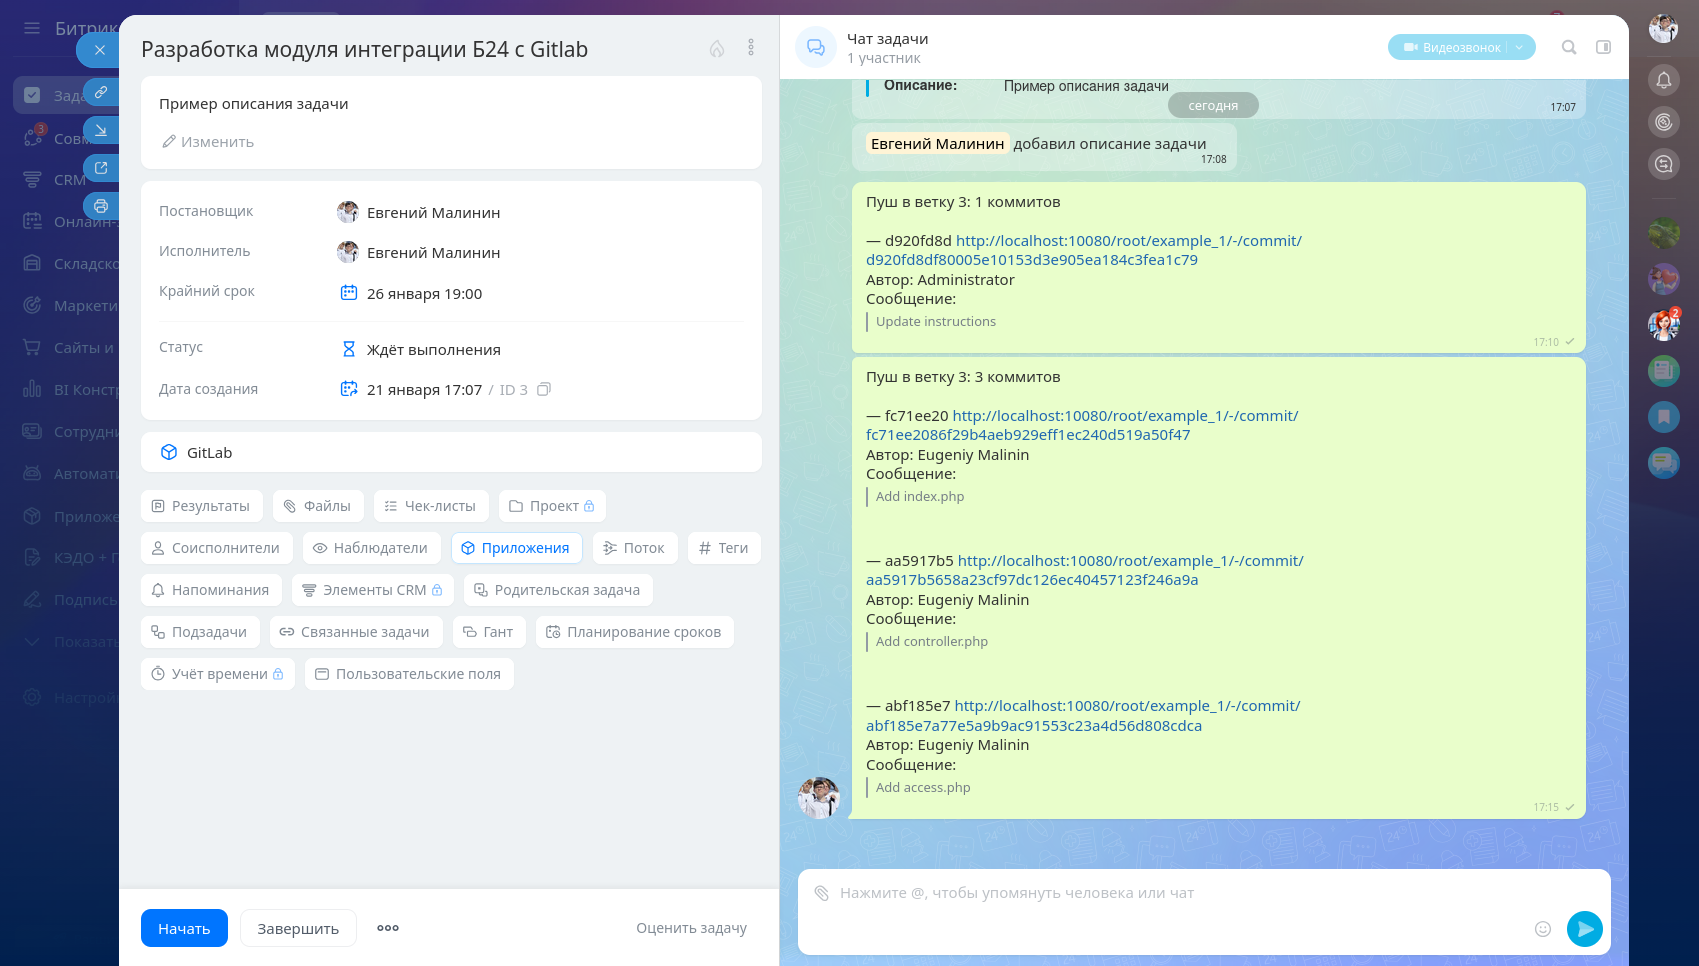The image size is (1699, 966).
Task: Open the Приложения chip
Action: click(x=516, y=548)
